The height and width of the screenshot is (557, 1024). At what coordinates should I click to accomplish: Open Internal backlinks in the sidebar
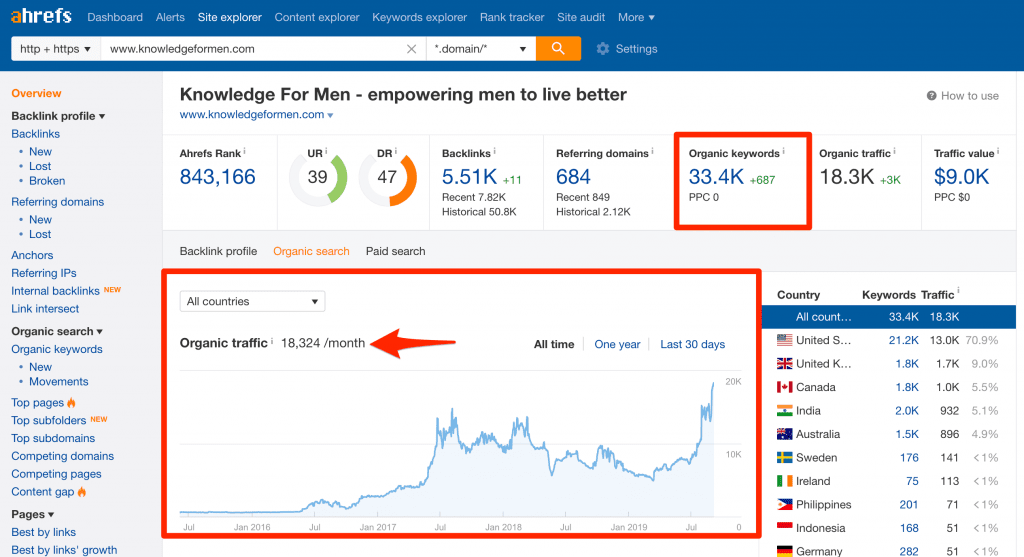[56, 291]
